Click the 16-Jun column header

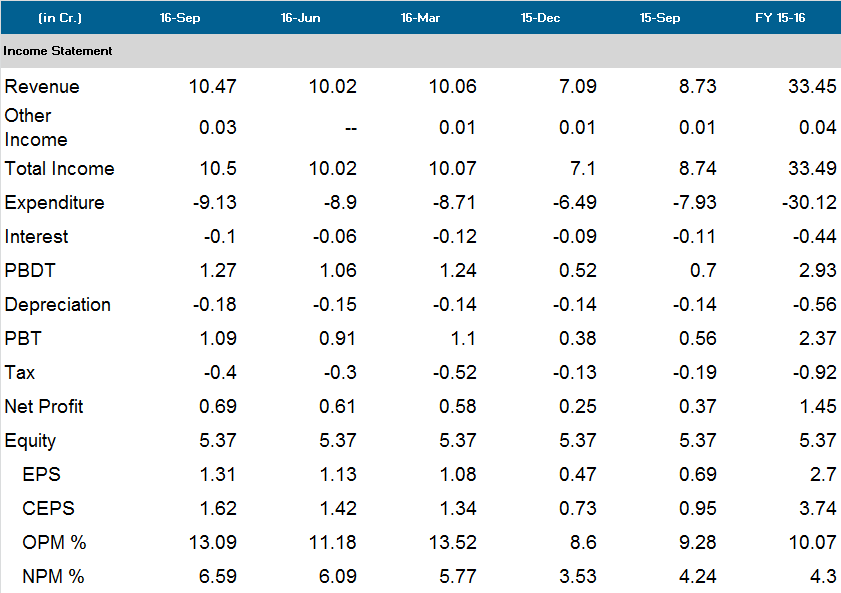coord(301,18)
